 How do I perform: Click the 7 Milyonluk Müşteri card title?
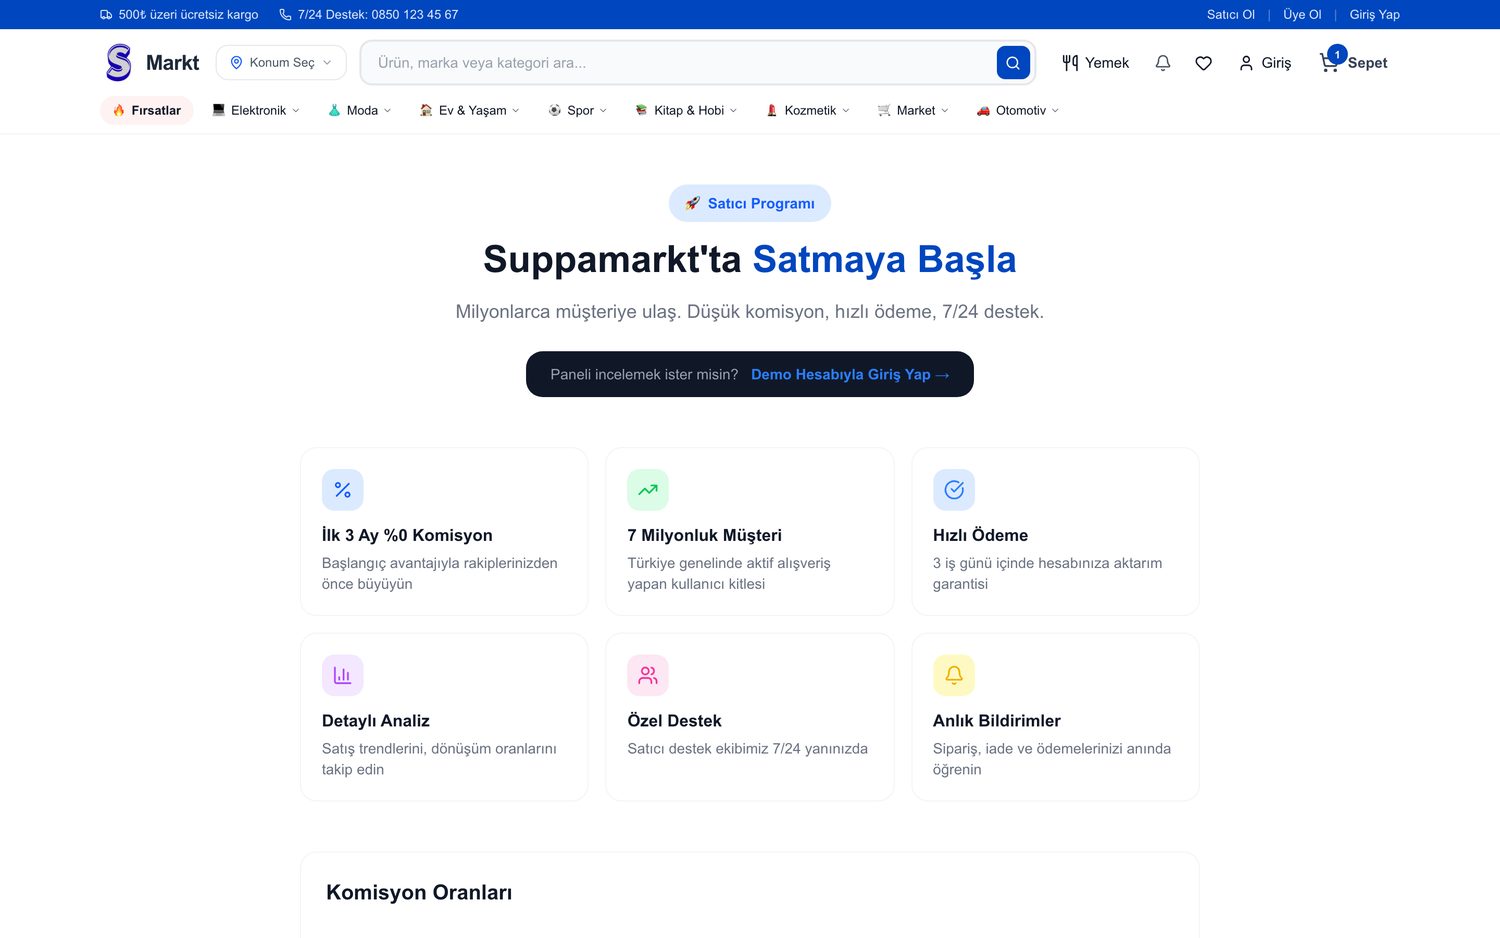click(705, 535)
